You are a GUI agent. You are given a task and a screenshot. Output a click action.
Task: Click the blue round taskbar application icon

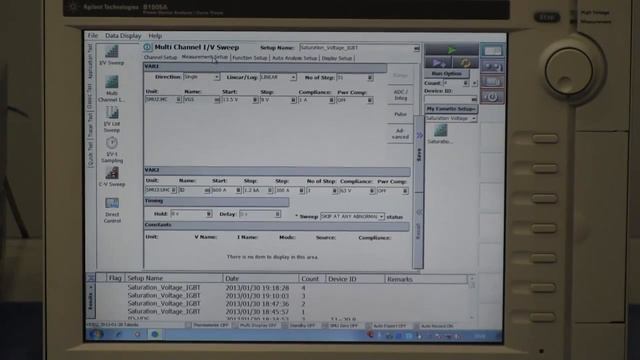click(155, 334)
